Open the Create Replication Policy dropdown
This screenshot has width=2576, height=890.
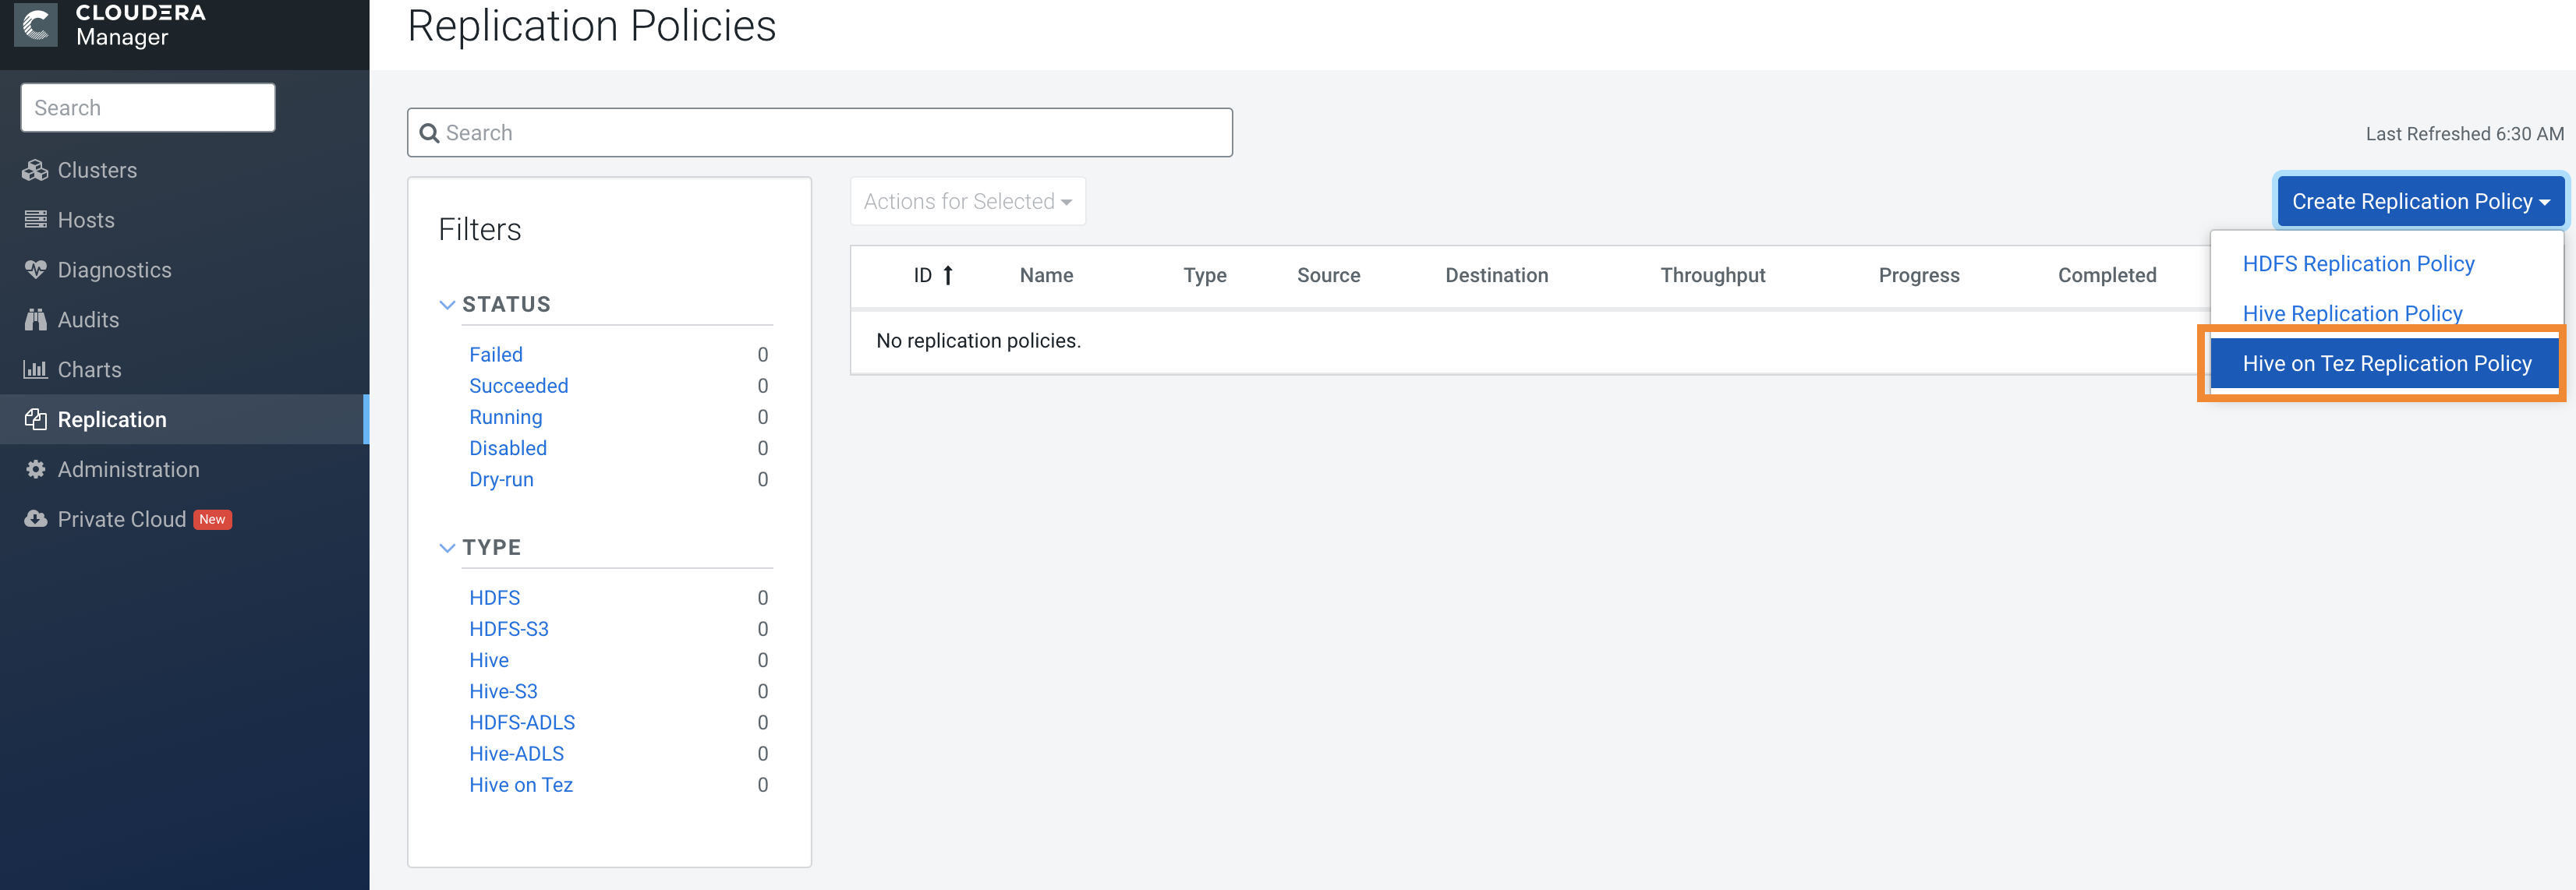click(x=2419, y=201)
